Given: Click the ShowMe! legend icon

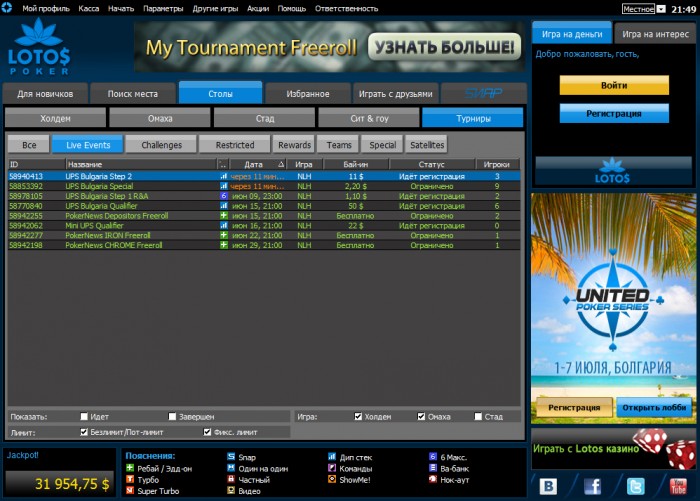Looking at the screenshot, I should [x=332, y=480].
